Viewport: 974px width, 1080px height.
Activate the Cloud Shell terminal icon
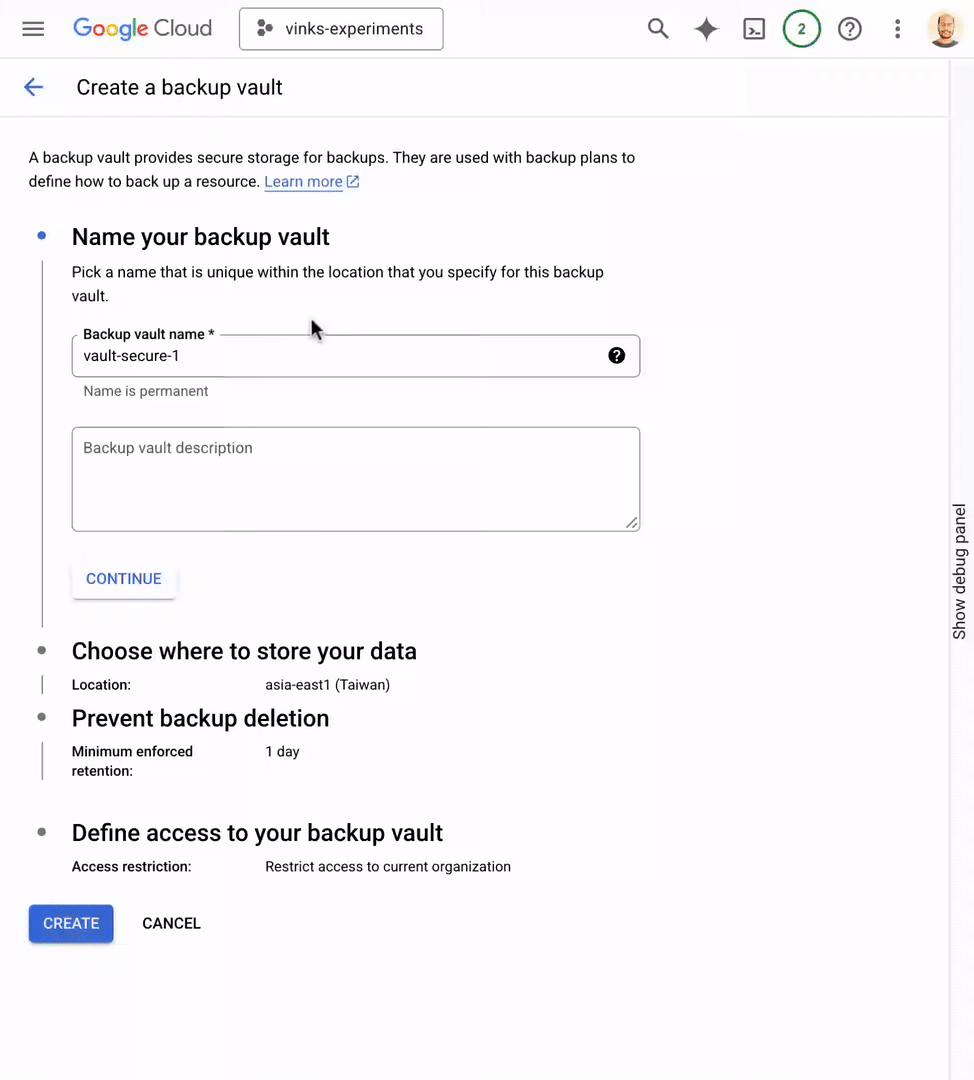(754, 29)
